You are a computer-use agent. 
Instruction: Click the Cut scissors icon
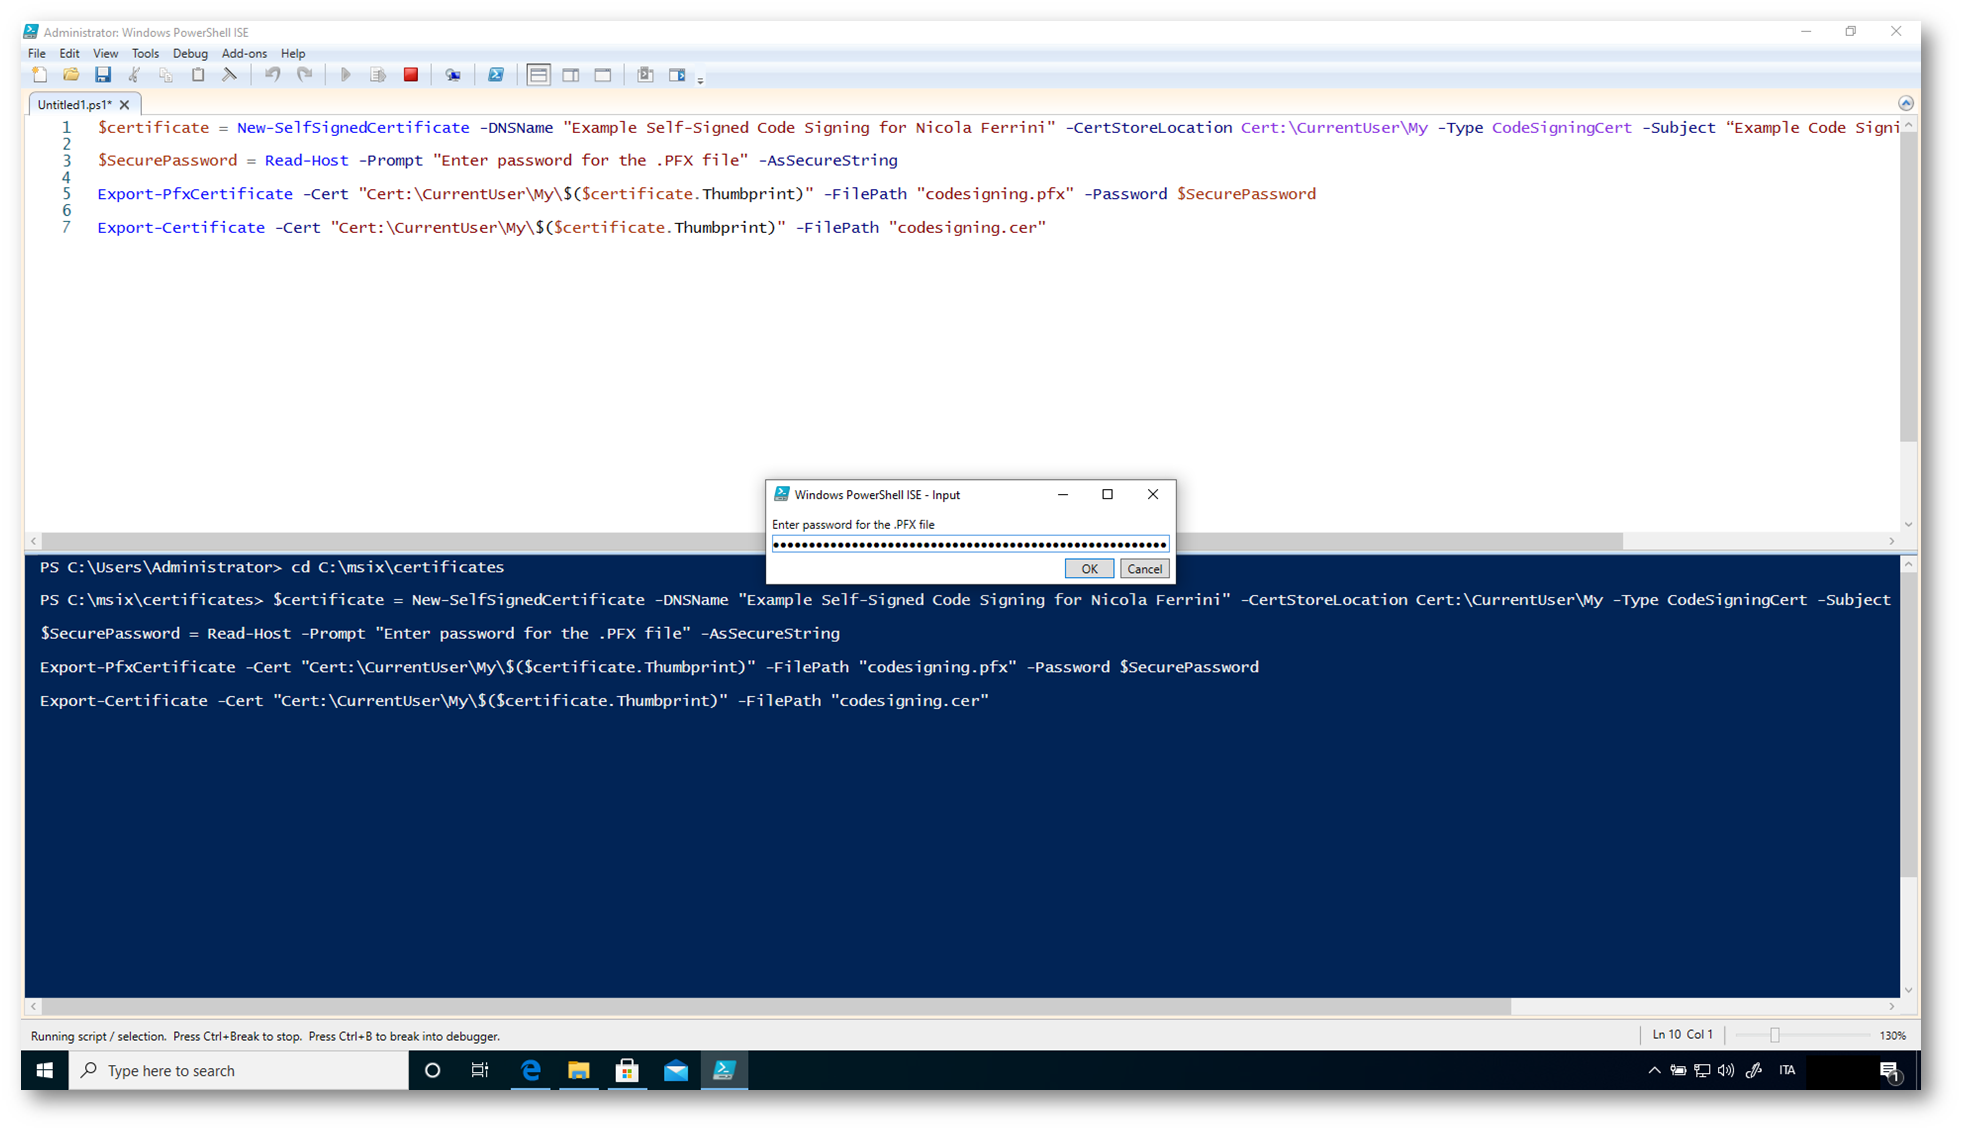tap(134, 75)
